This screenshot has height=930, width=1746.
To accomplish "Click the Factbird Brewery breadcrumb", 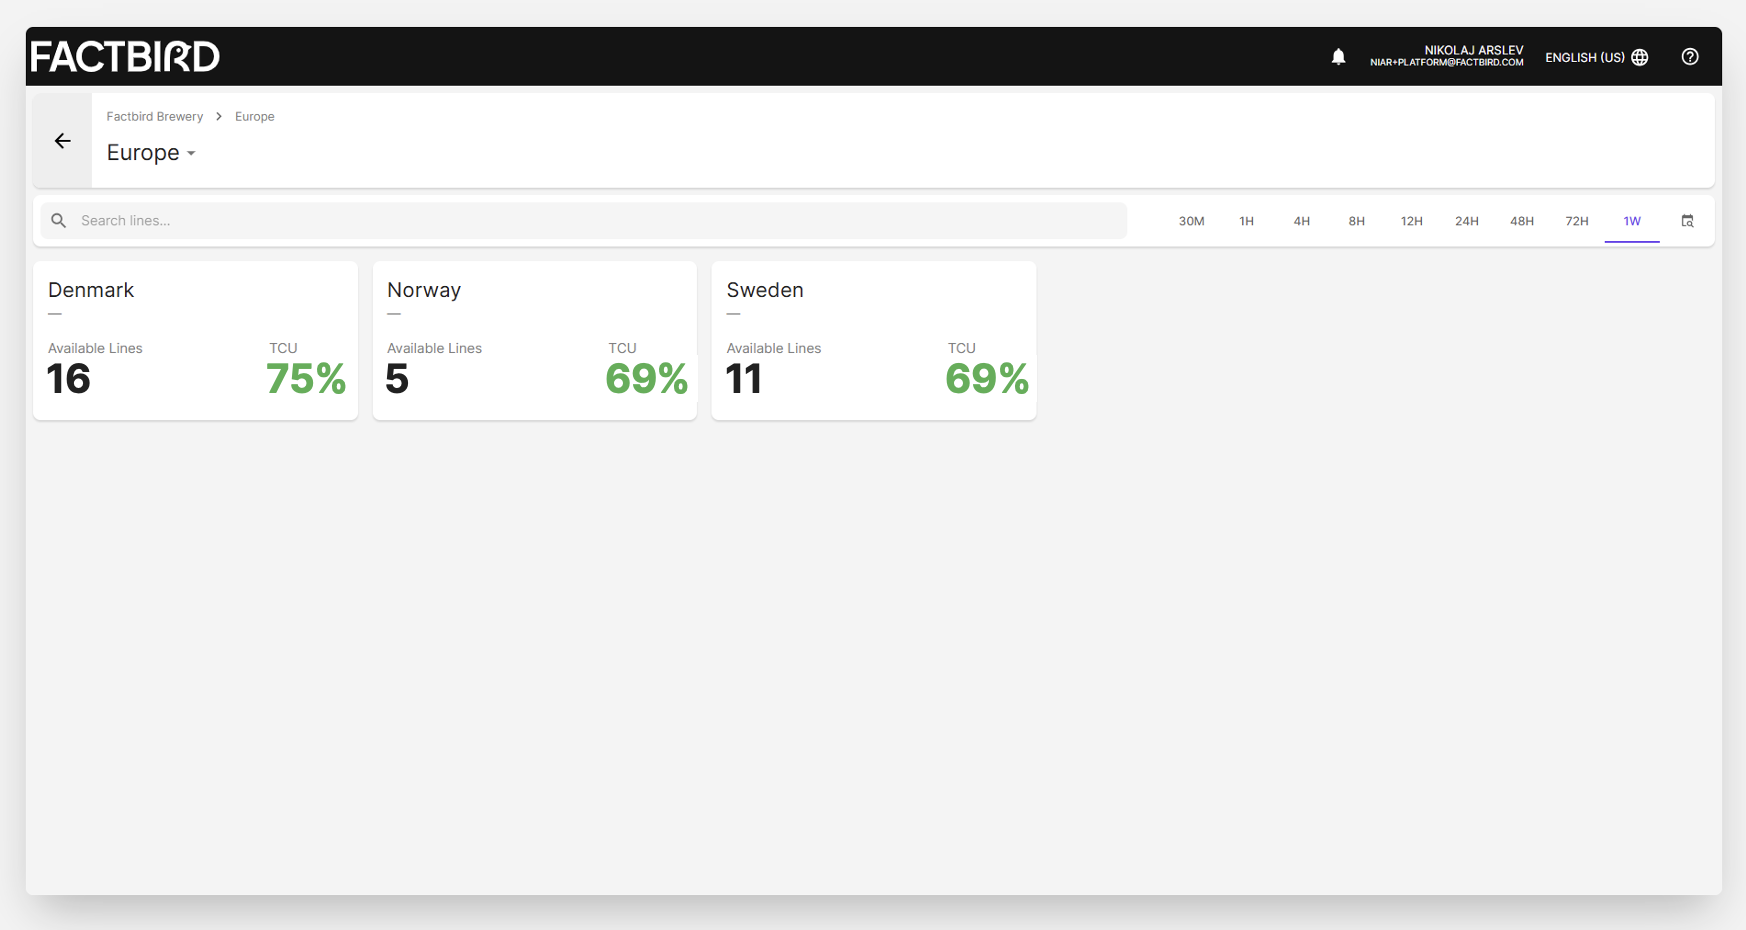I will pos(155,117).
